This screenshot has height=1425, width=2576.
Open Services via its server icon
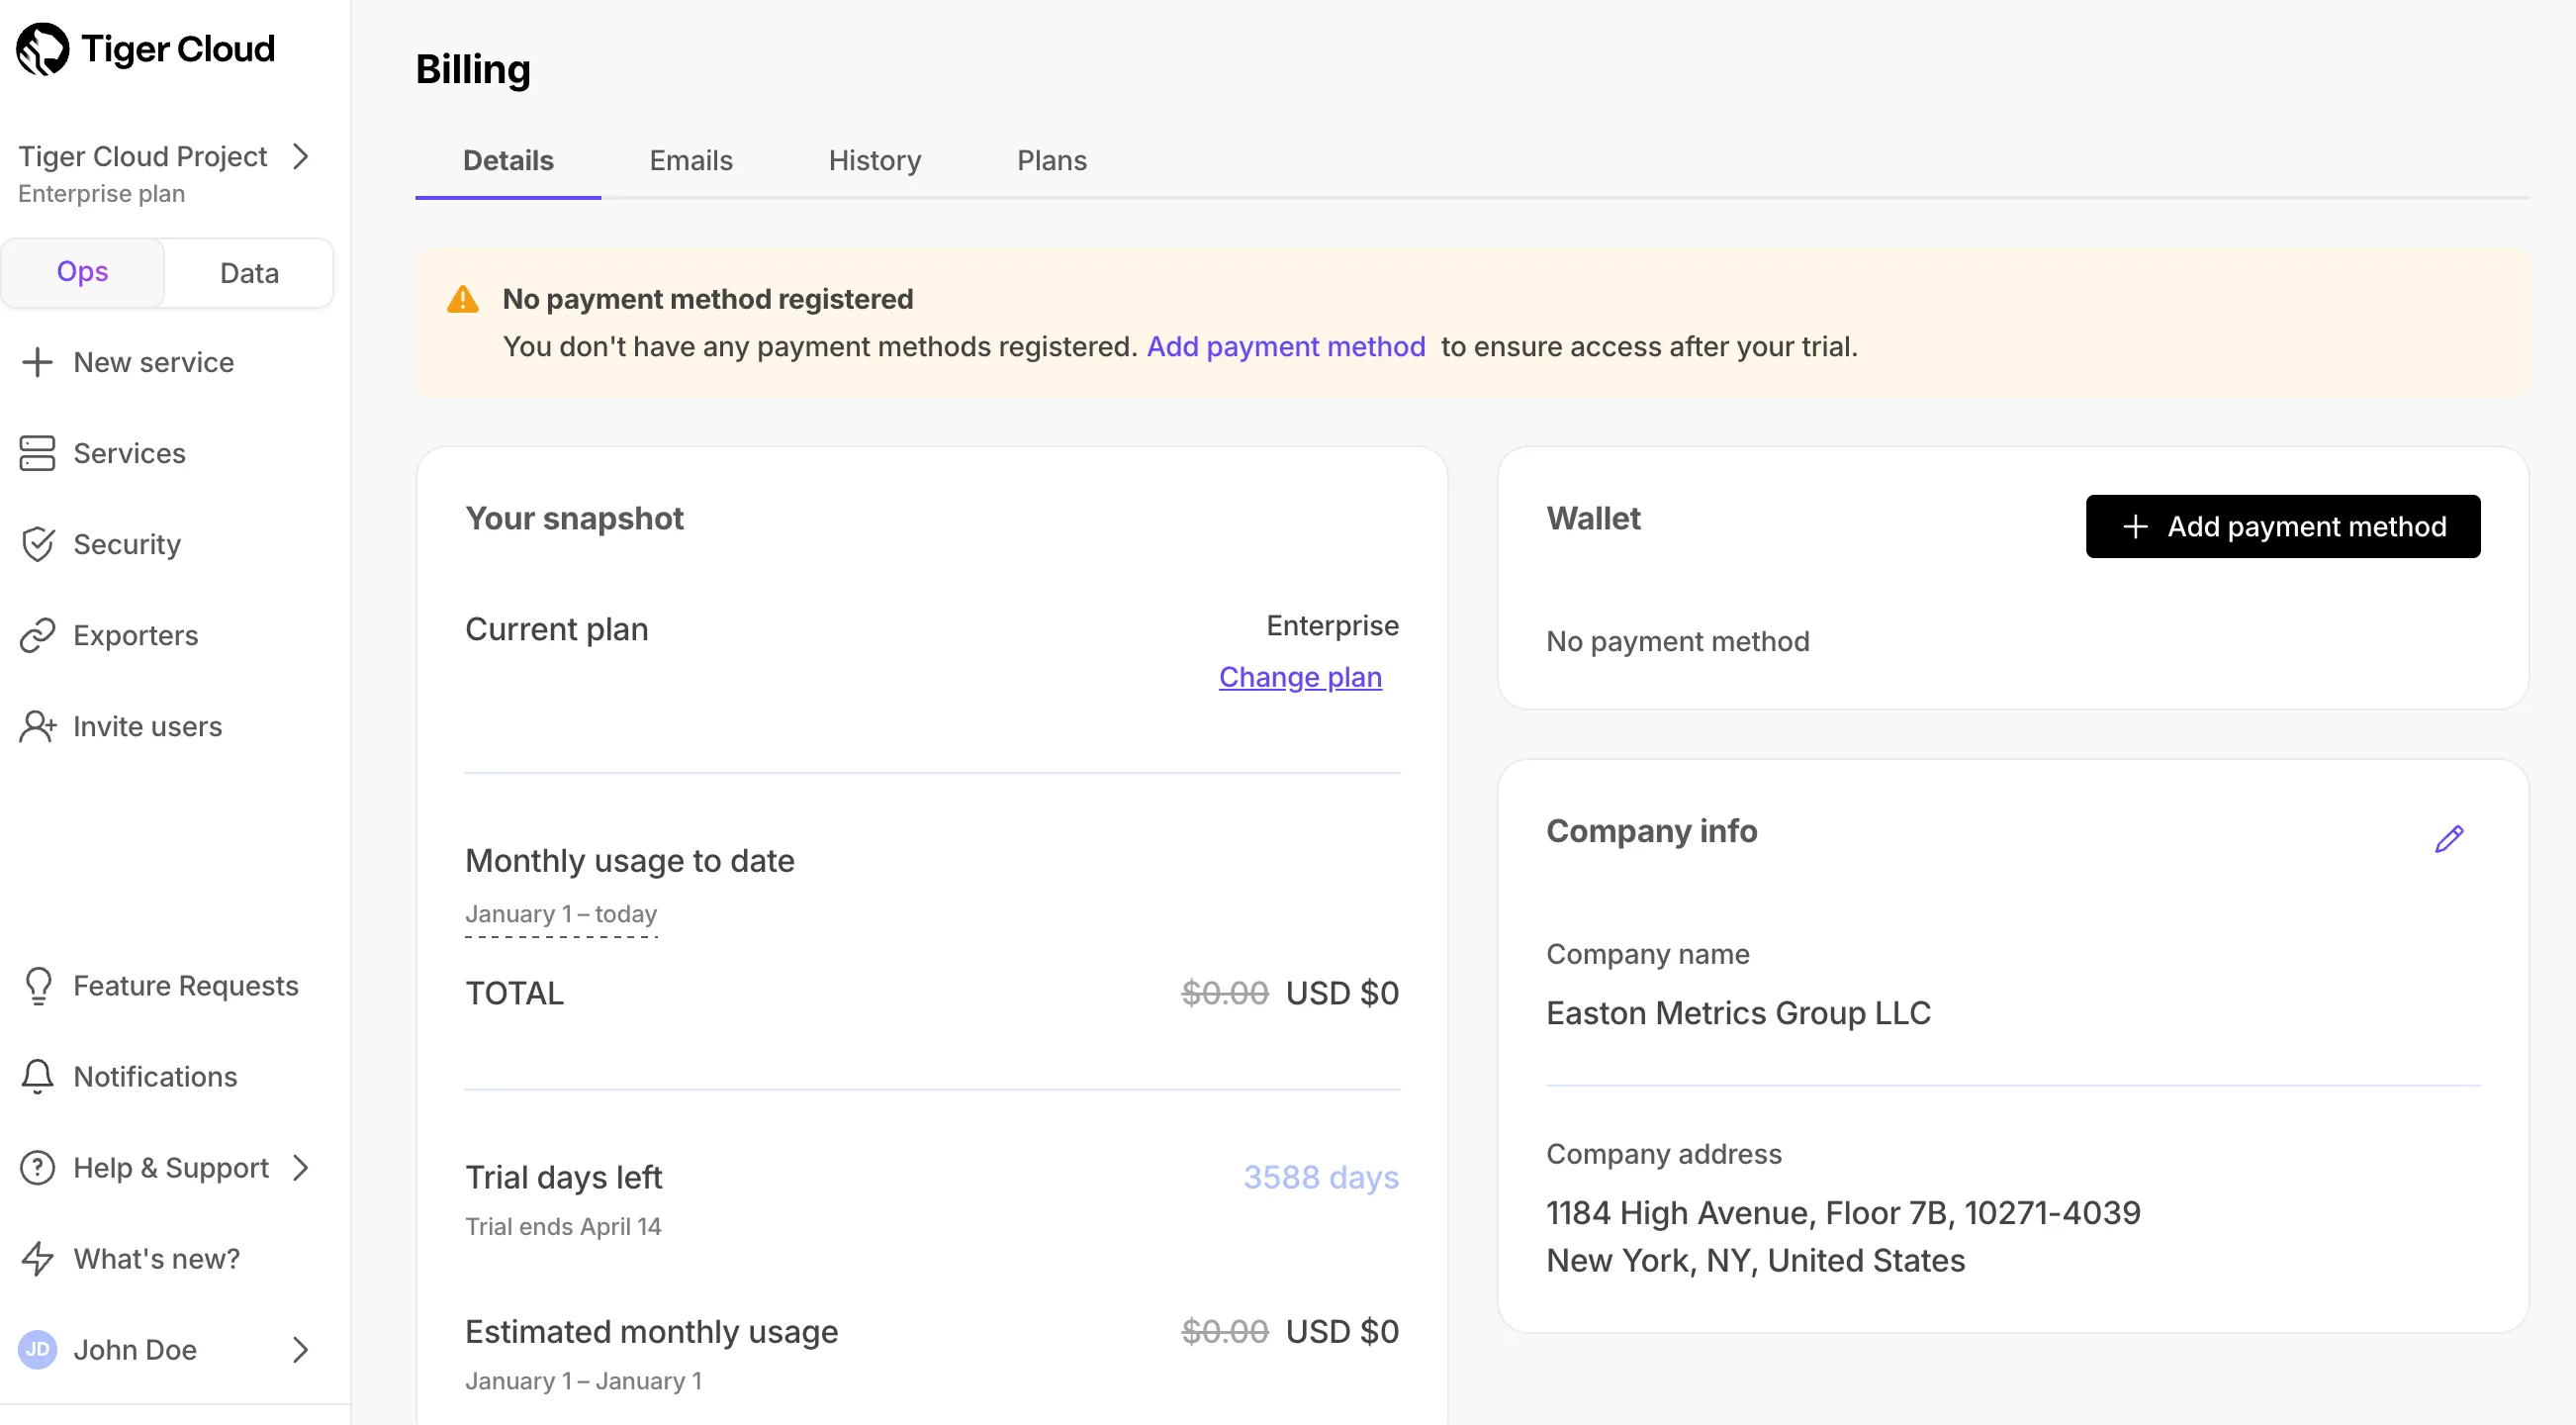(x=37, y=453)
